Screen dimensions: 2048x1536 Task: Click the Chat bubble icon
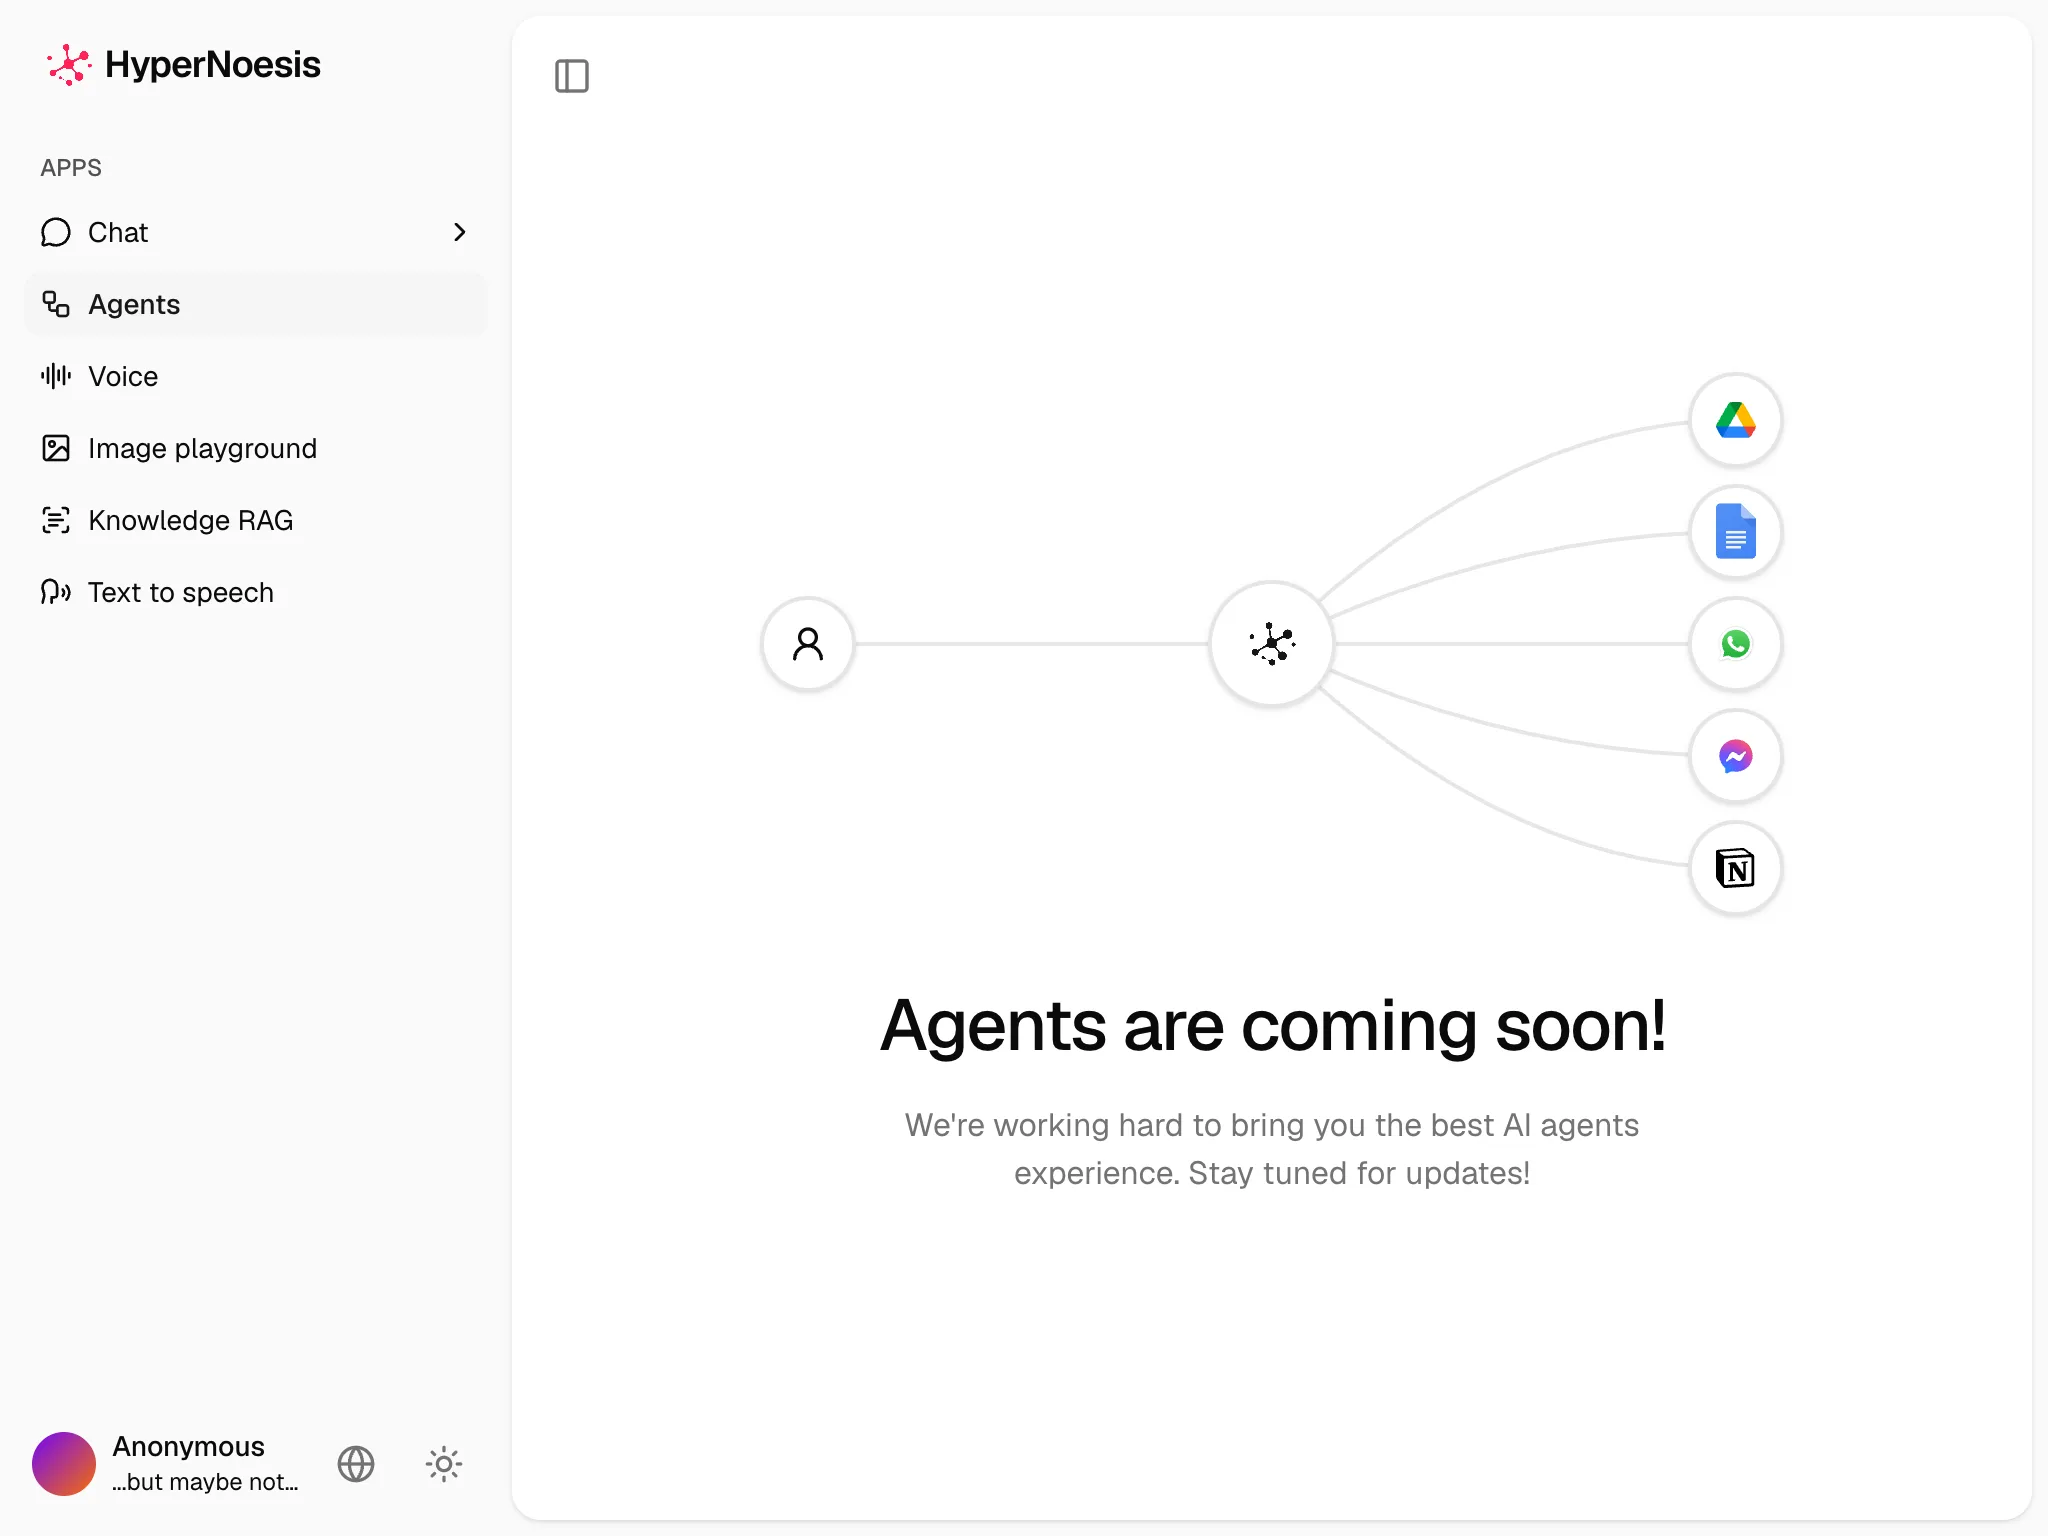click(56, 232)
